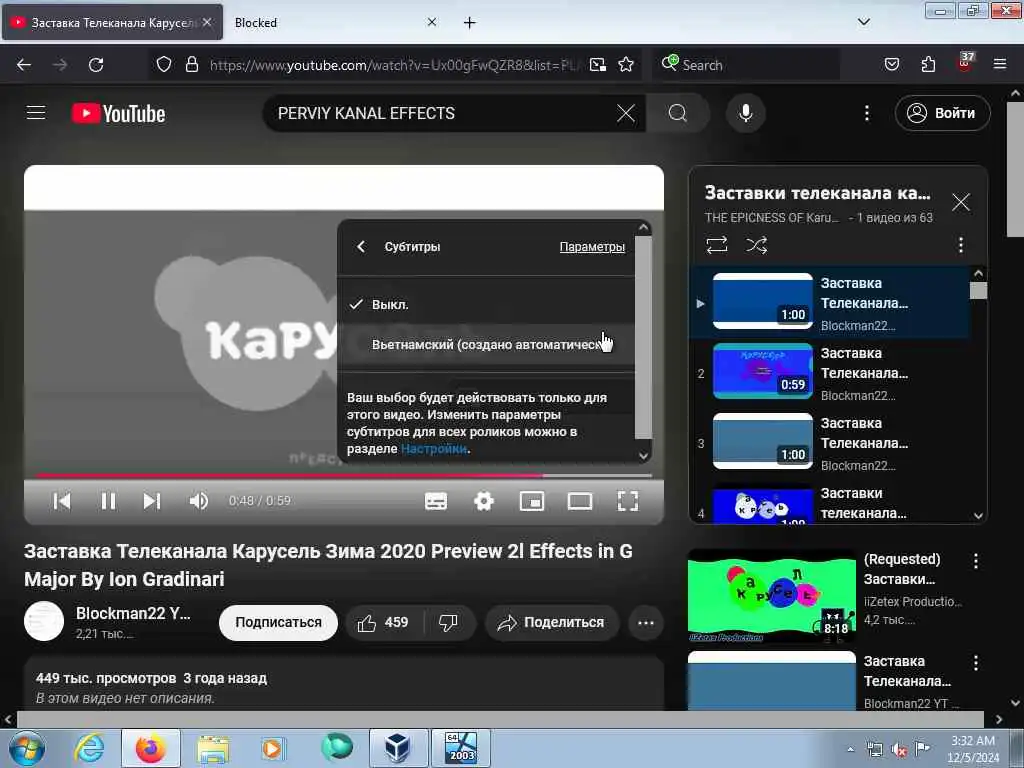Image resolution: width=1024 pixels, height=768 pixels.
Task: Open the tracking protection shield icon
Action: 164,65
